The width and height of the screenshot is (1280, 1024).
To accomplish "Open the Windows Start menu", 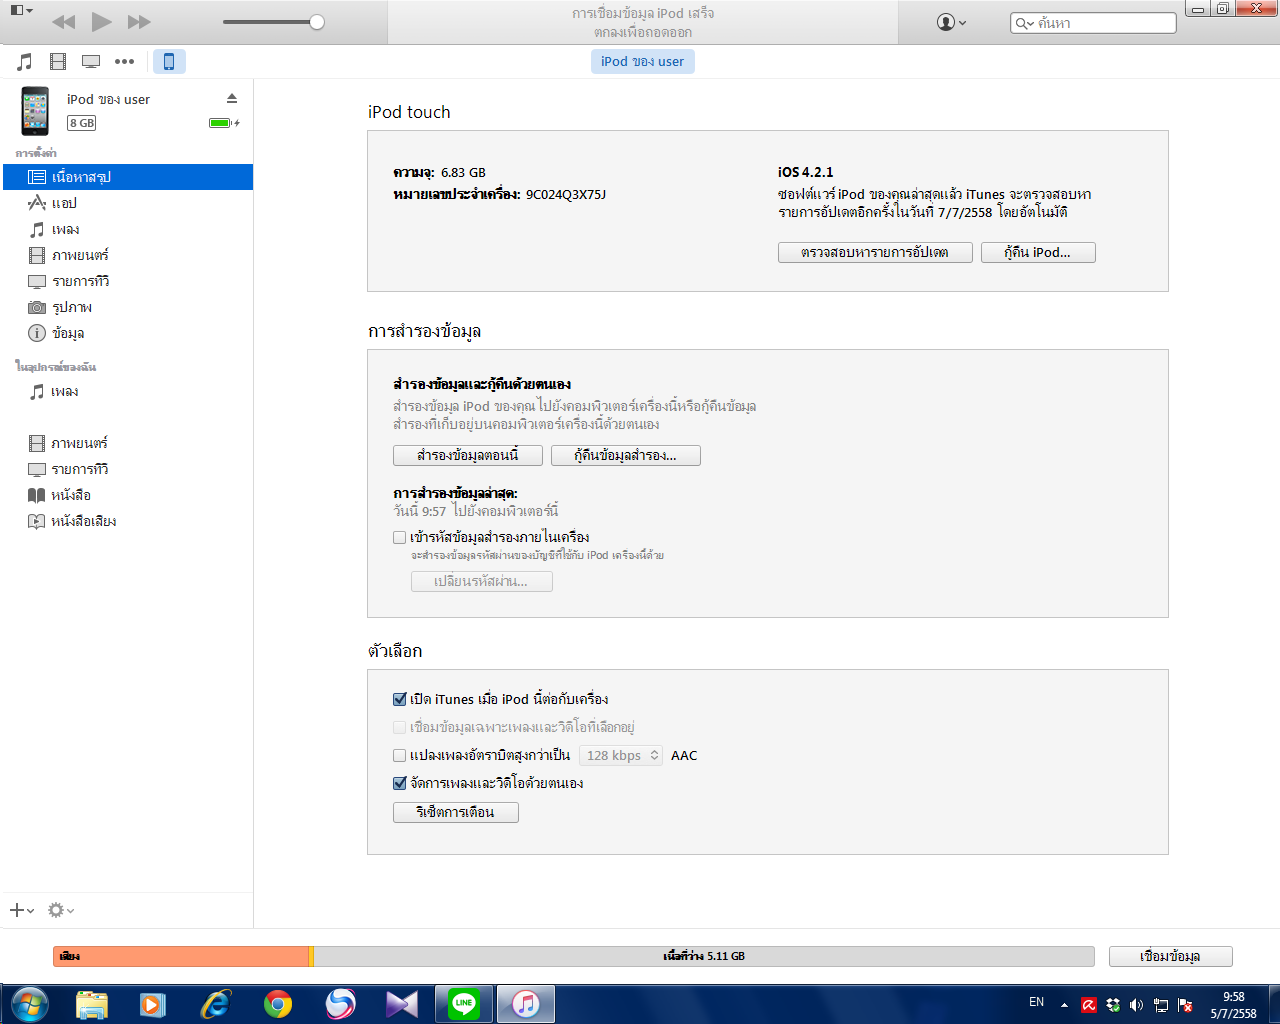I will (x=29, y=1003).
